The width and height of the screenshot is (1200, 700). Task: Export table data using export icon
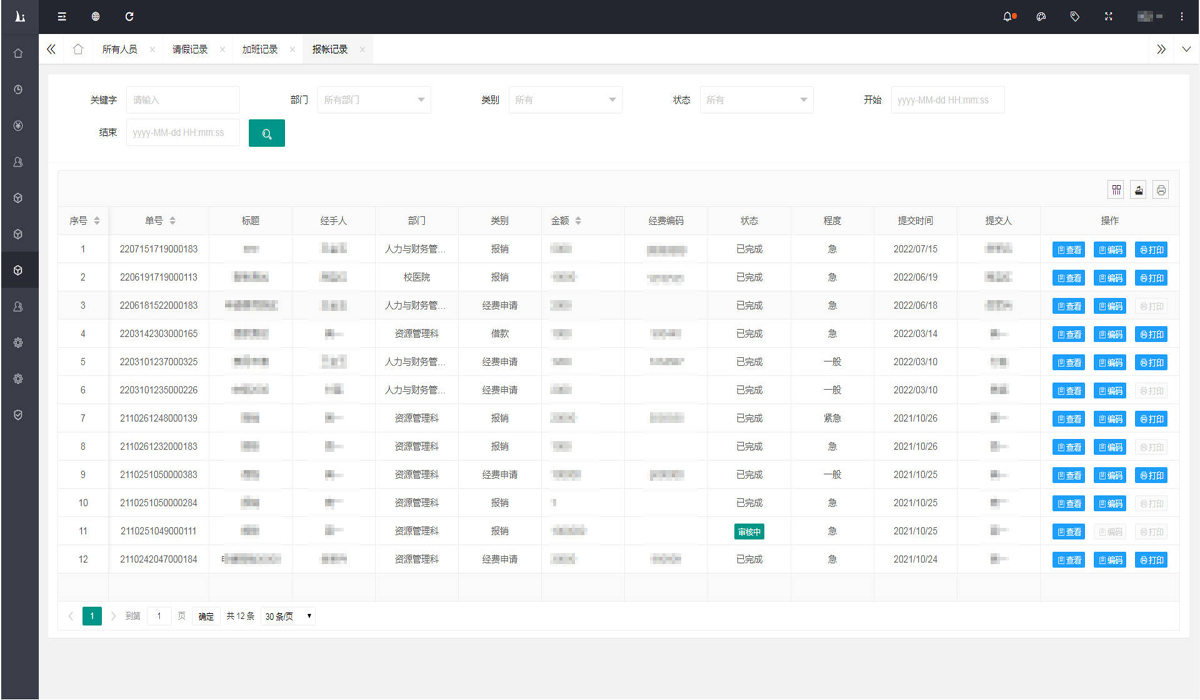click(x=1138, y=190)
